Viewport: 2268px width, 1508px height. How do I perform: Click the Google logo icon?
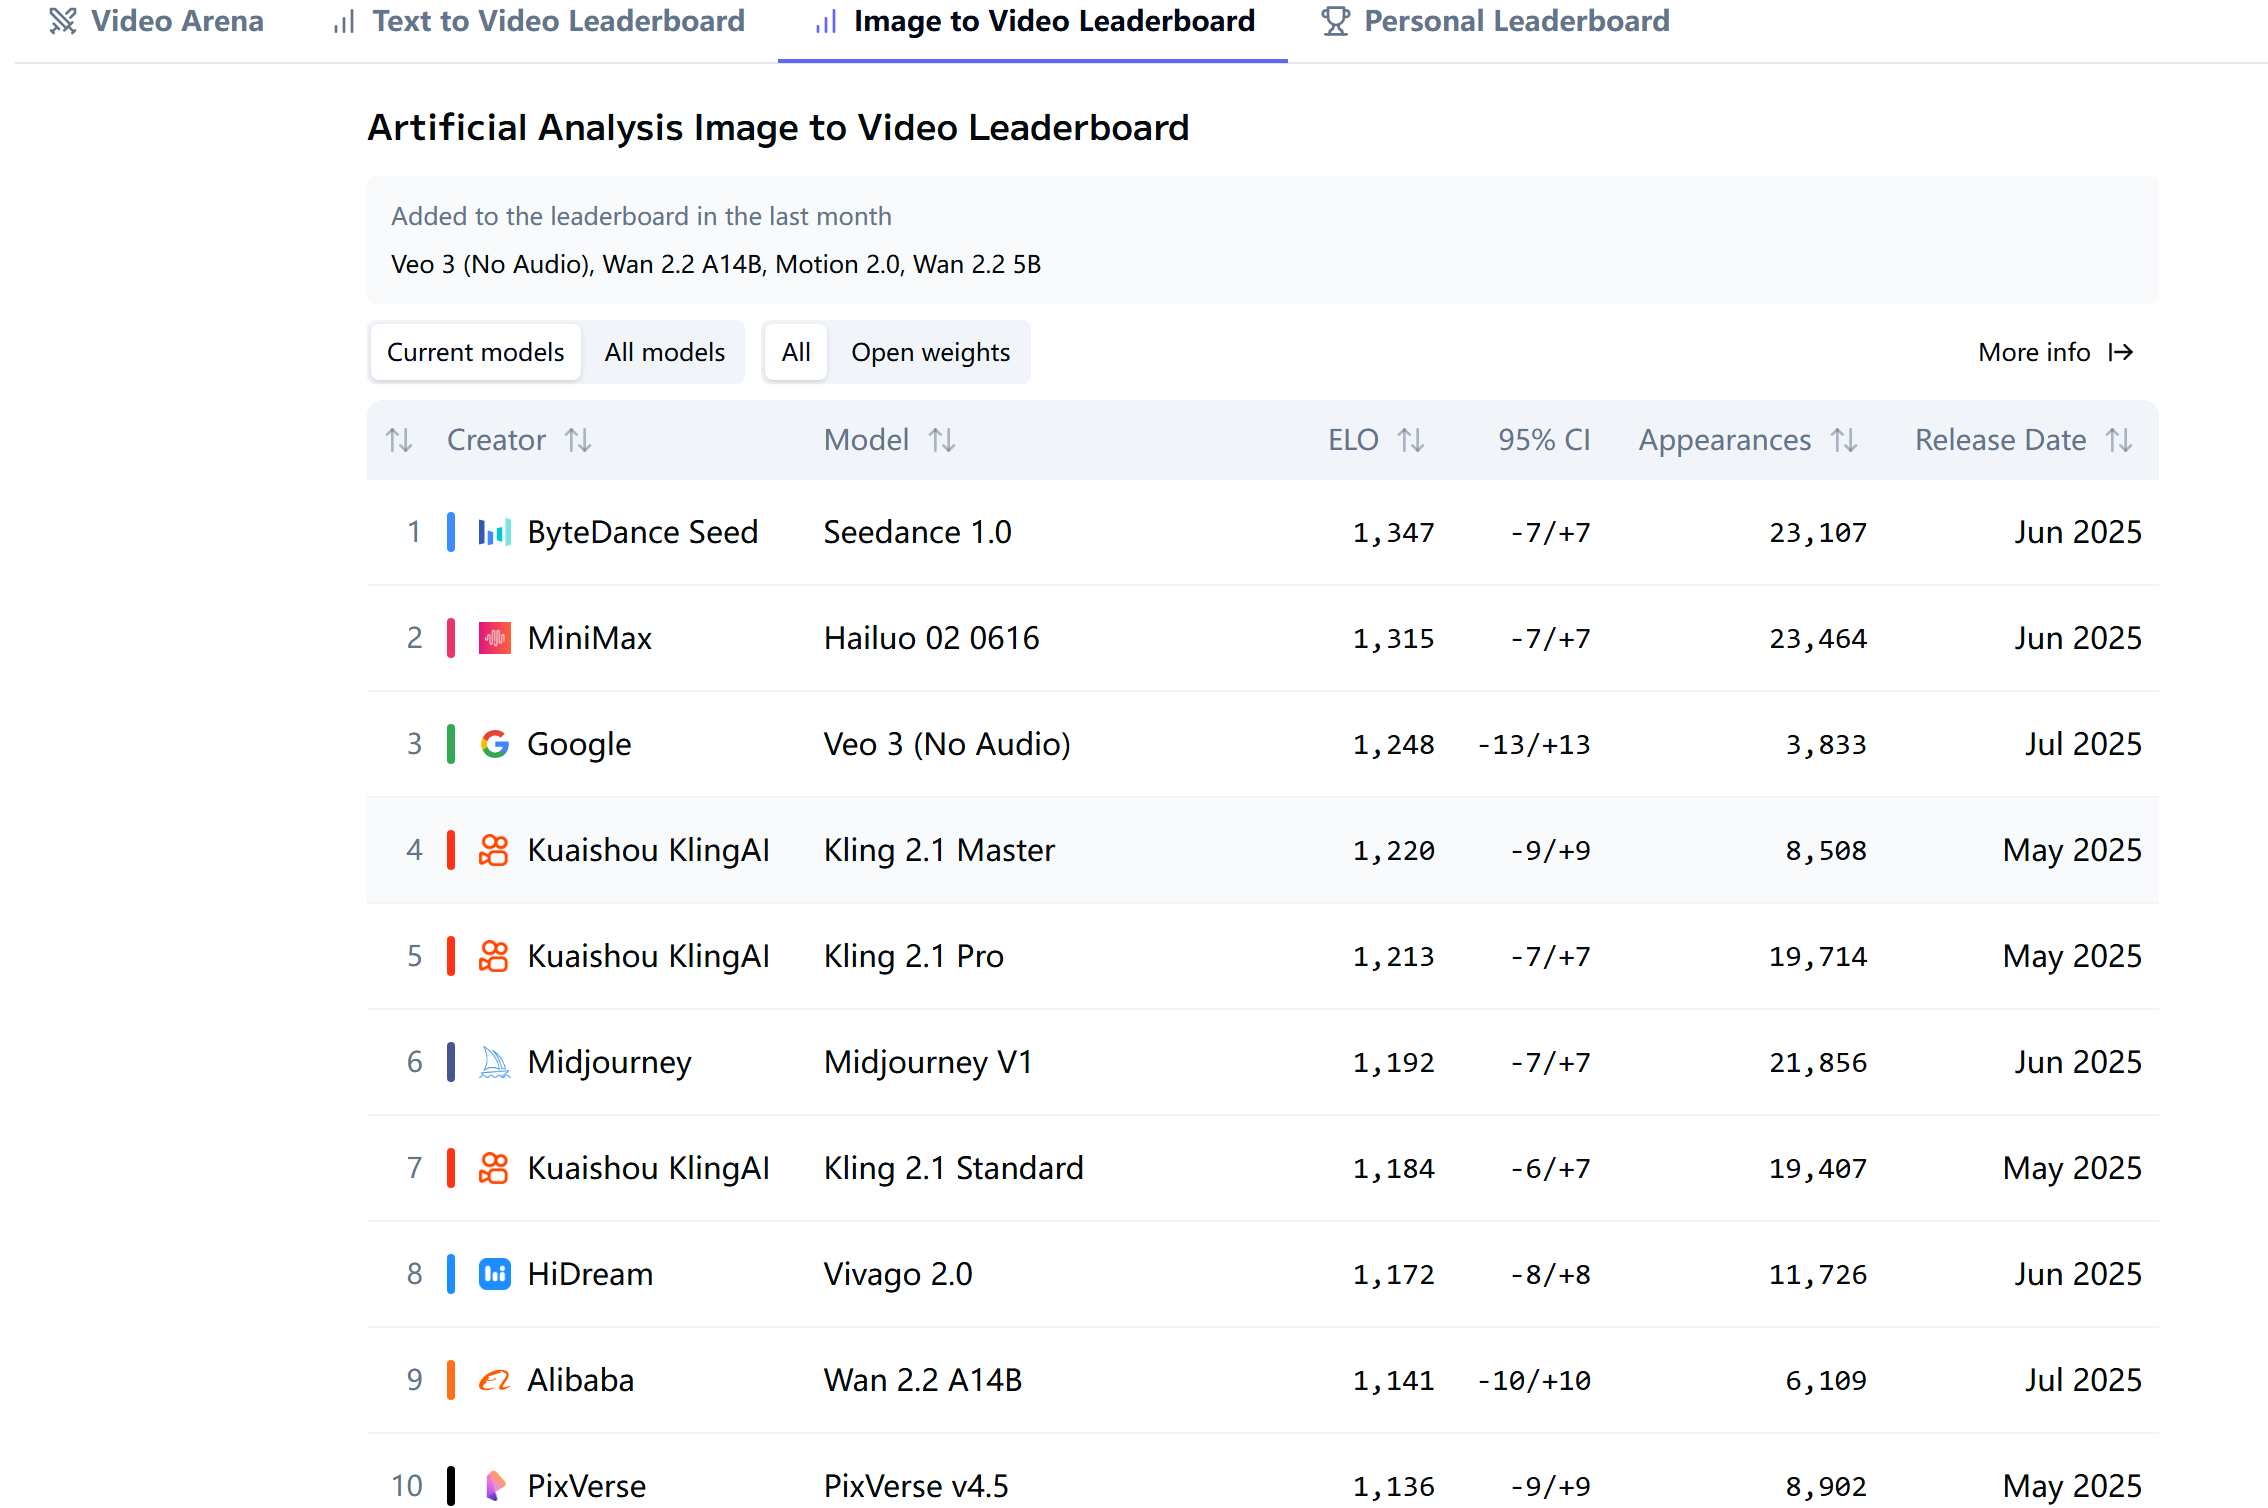[x=494, y=744]
